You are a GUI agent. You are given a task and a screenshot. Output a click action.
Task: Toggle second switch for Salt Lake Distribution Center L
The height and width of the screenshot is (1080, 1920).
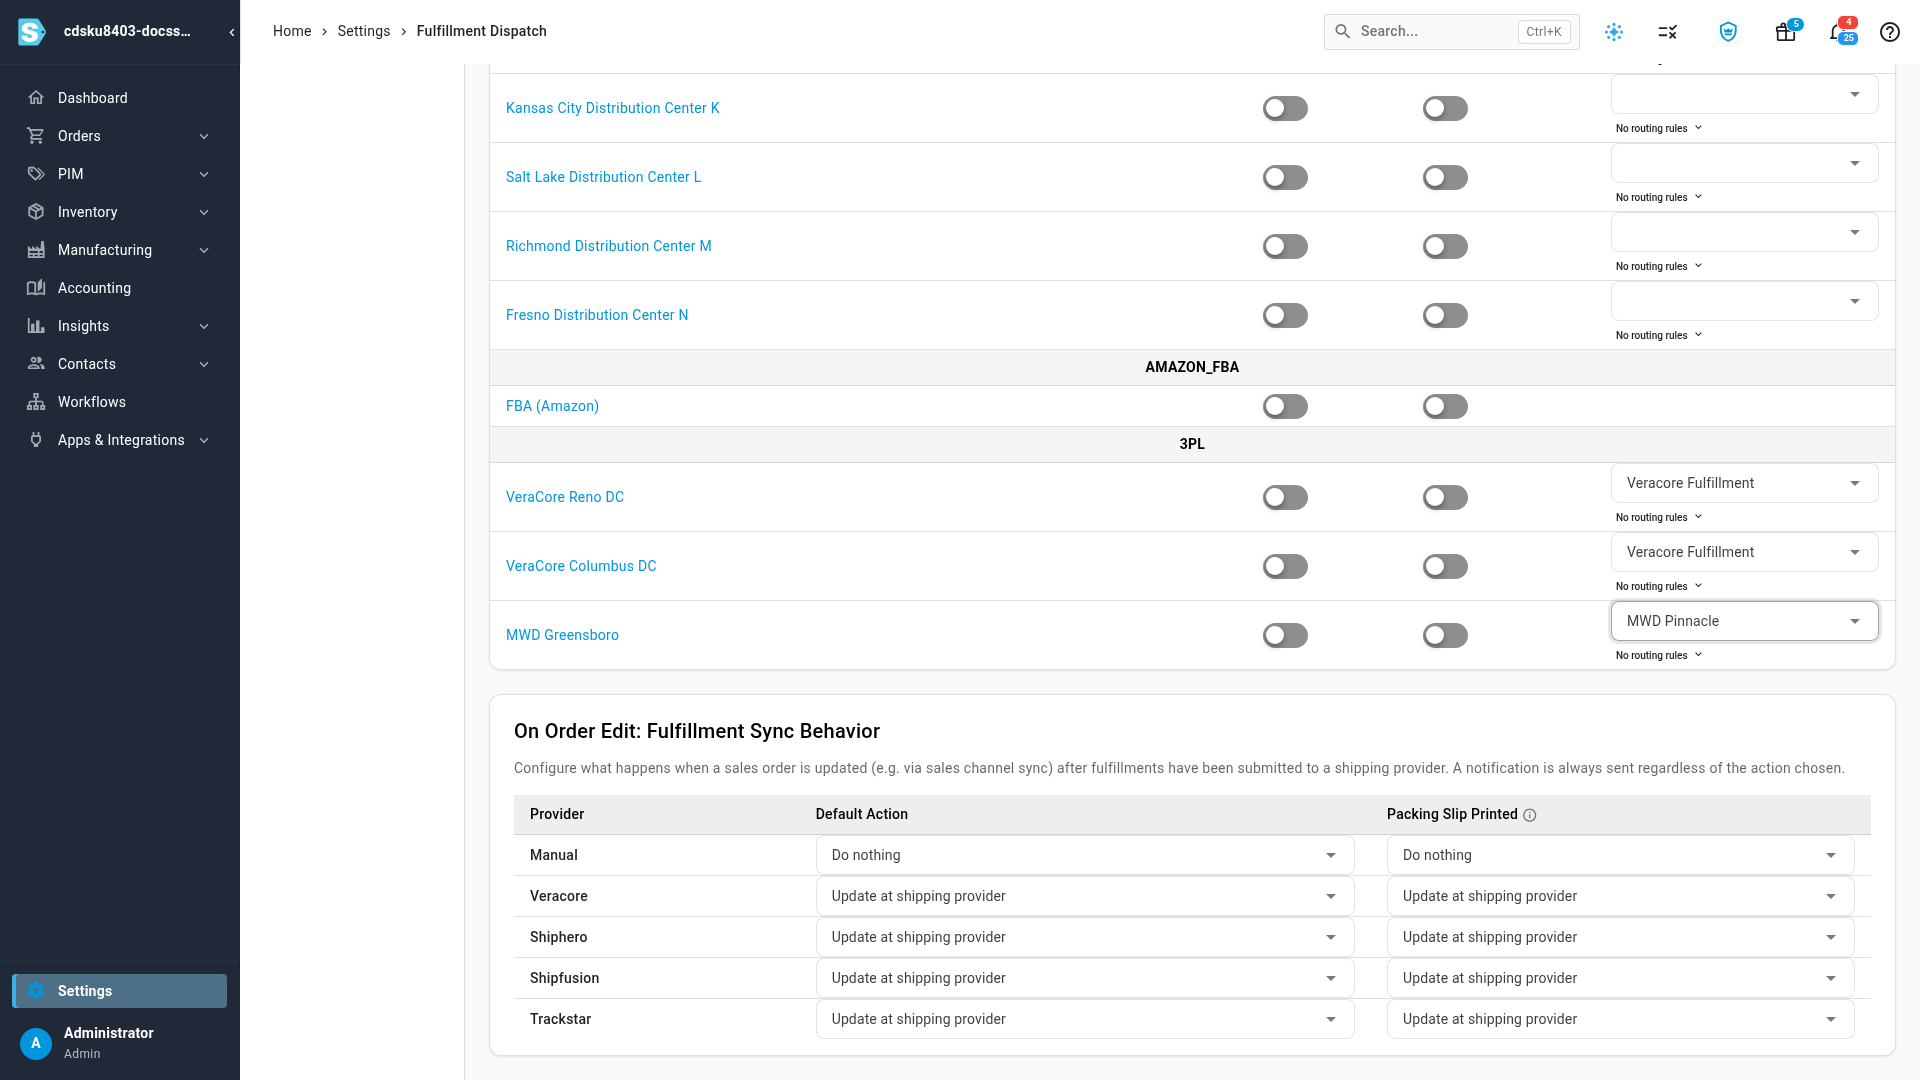point(1445,177)
